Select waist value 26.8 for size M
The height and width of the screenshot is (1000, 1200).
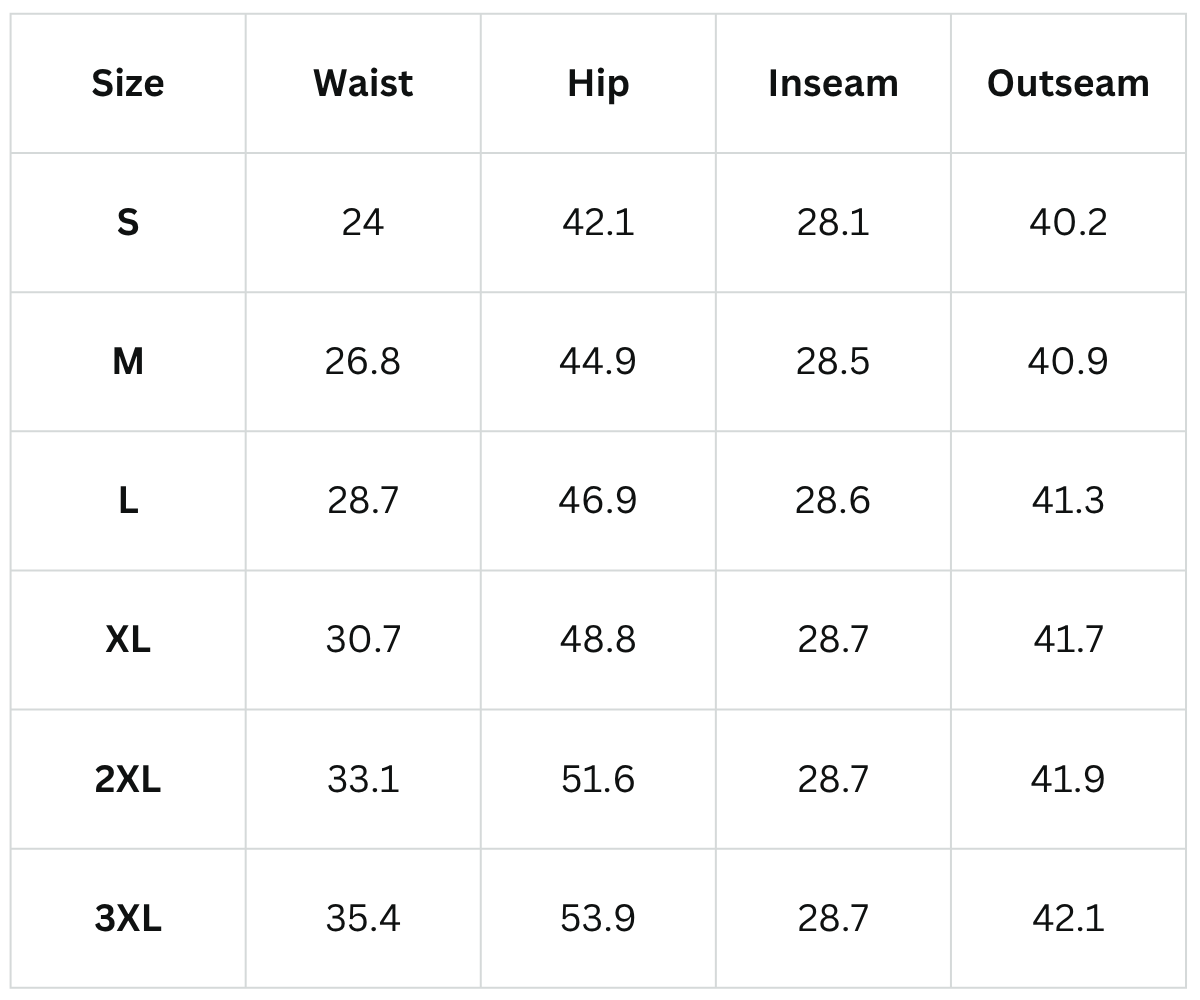point(363,361)
